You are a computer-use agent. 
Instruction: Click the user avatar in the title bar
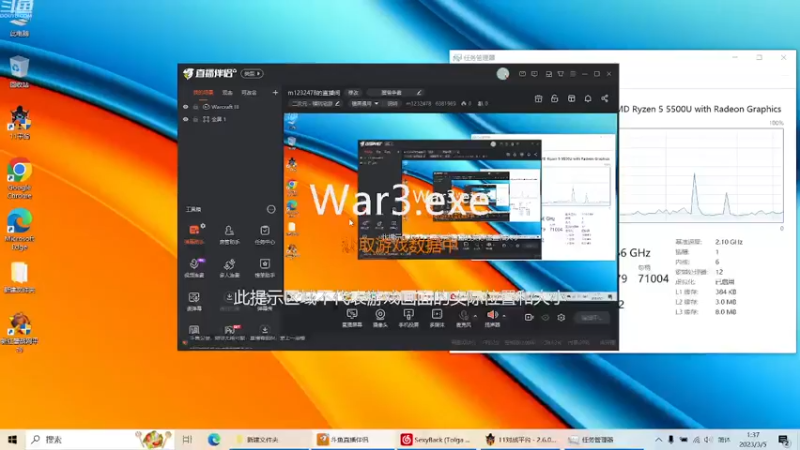503,74
